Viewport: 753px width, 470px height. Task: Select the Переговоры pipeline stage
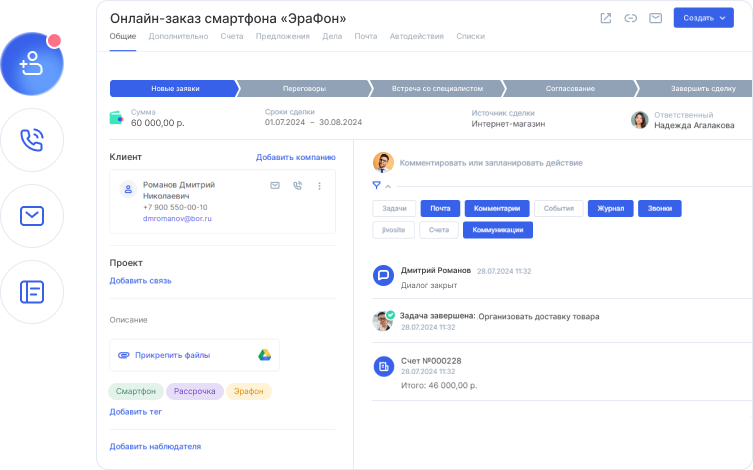coord(303,88)
